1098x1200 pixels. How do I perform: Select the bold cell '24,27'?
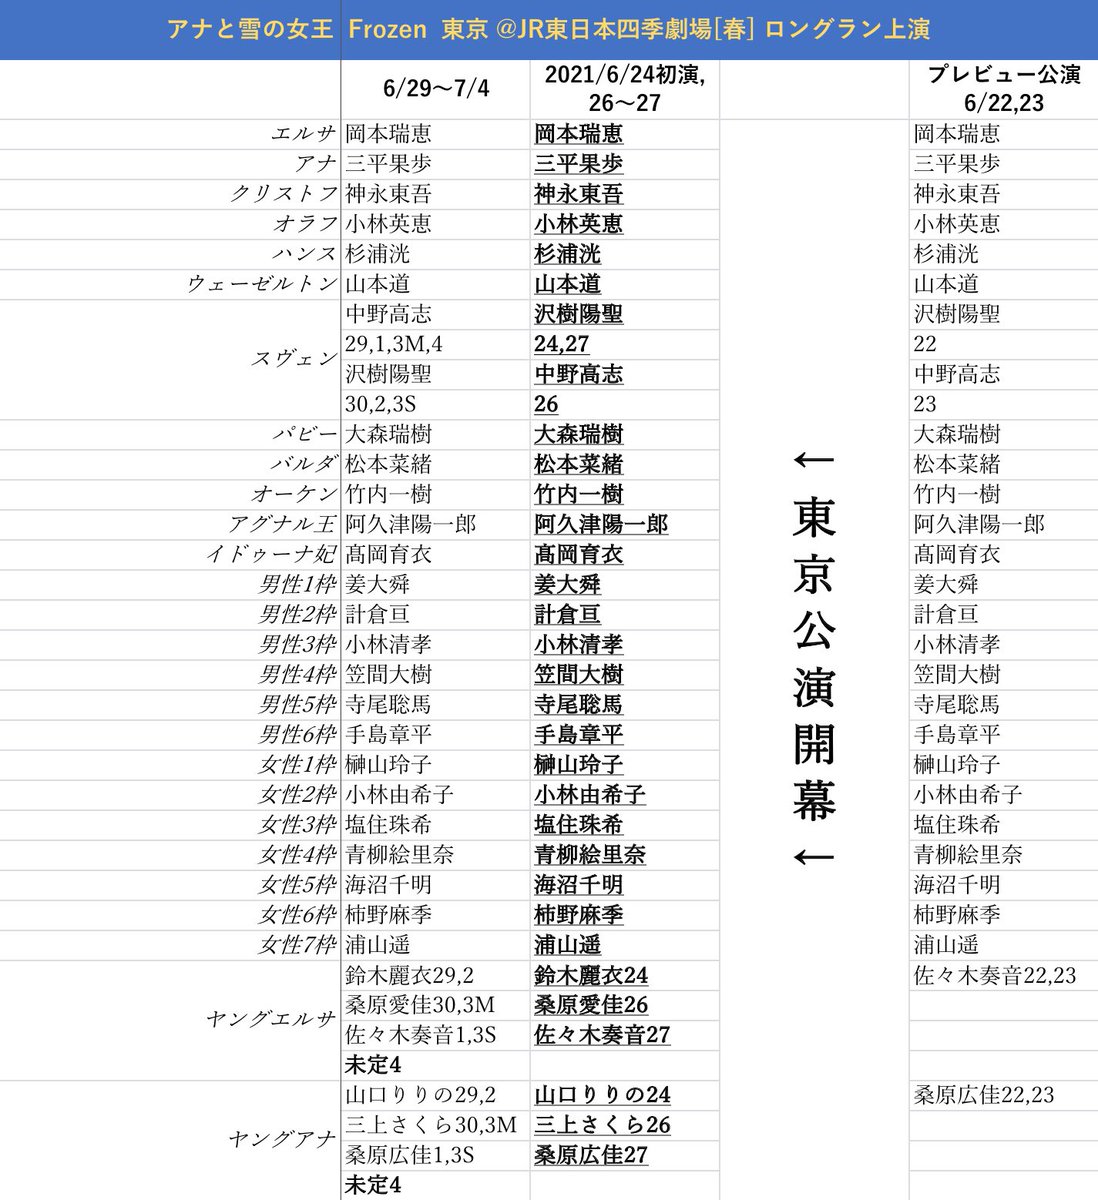(x=625, y=345)
